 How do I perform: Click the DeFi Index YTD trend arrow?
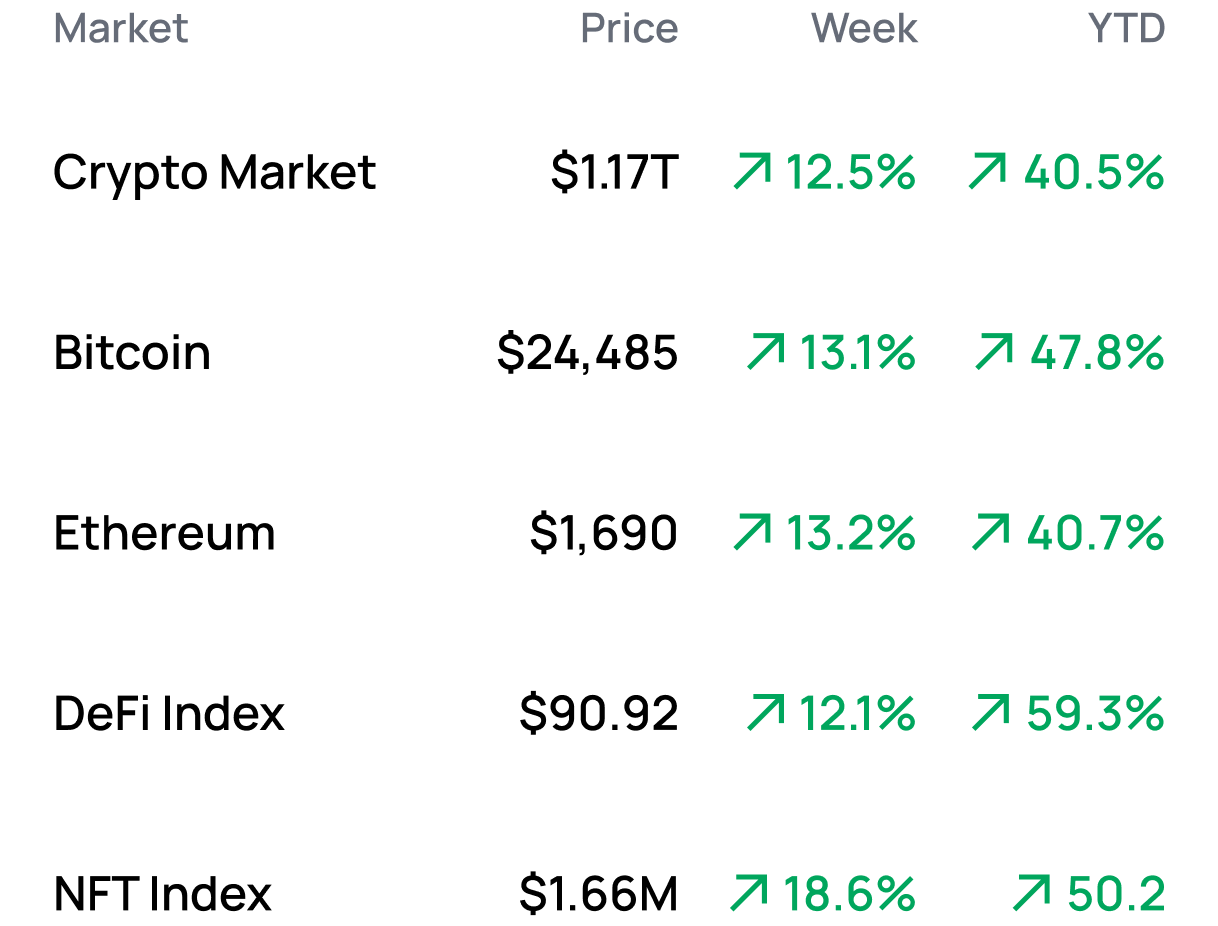coord(991,713)
